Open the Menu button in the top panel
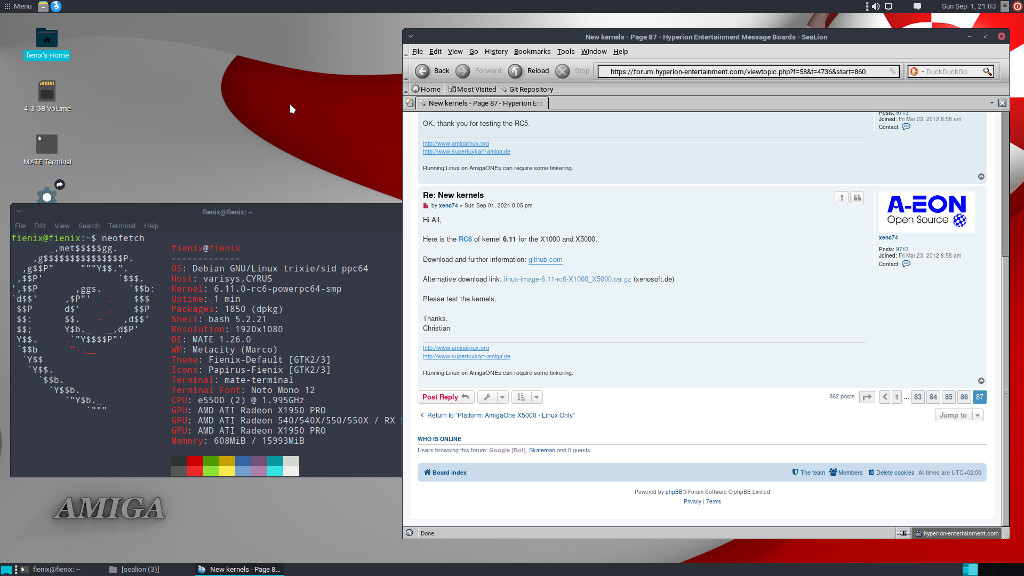The width and height of the screenshot is (1024, 576). (18, 6)
